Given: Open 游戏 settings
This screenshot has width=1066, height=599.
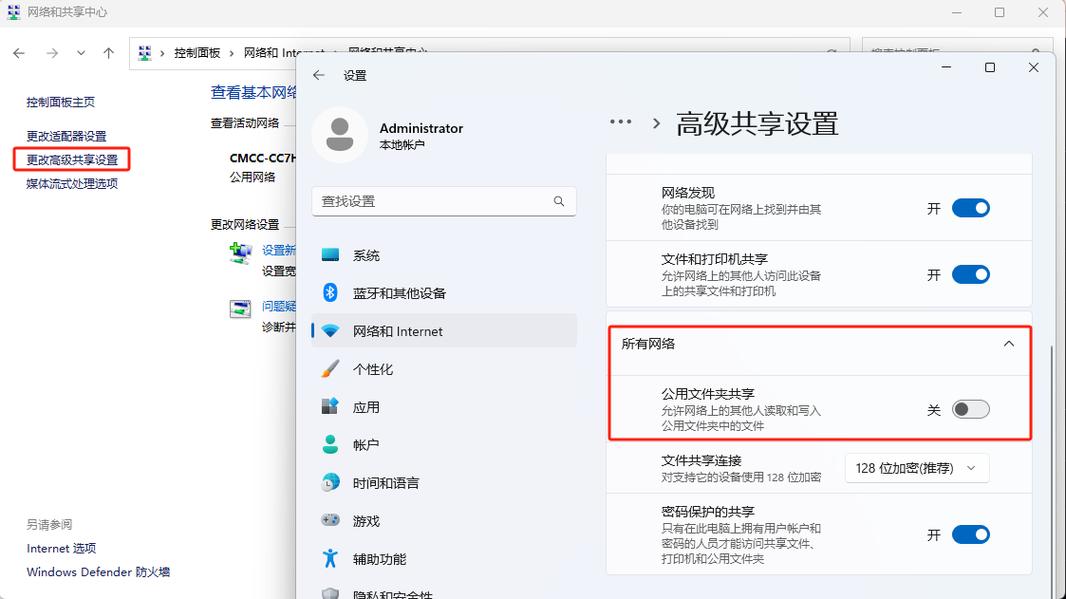Looking at the screenshot, I should point(367,520).
